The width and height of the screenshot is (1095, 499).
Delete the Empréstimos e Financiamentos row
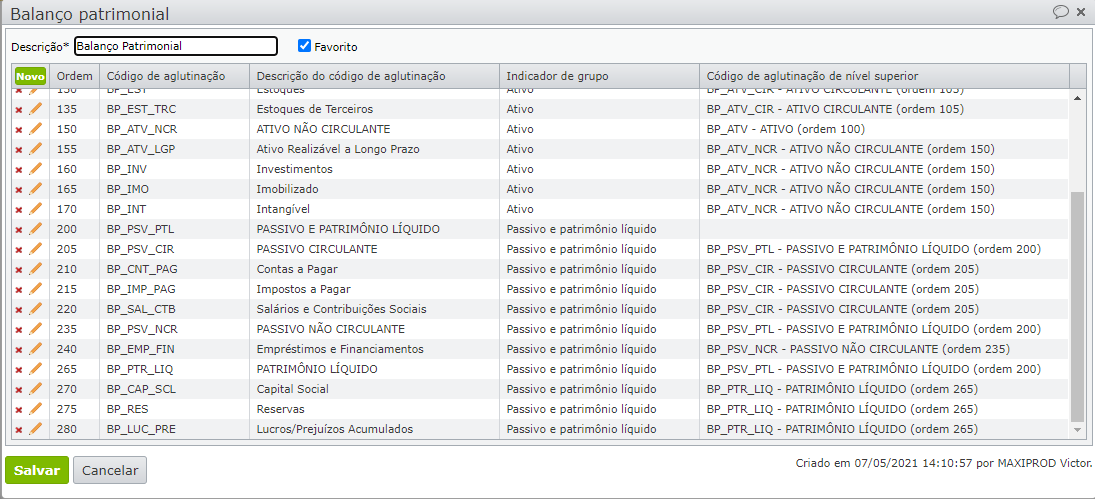(x=19, y=350)
